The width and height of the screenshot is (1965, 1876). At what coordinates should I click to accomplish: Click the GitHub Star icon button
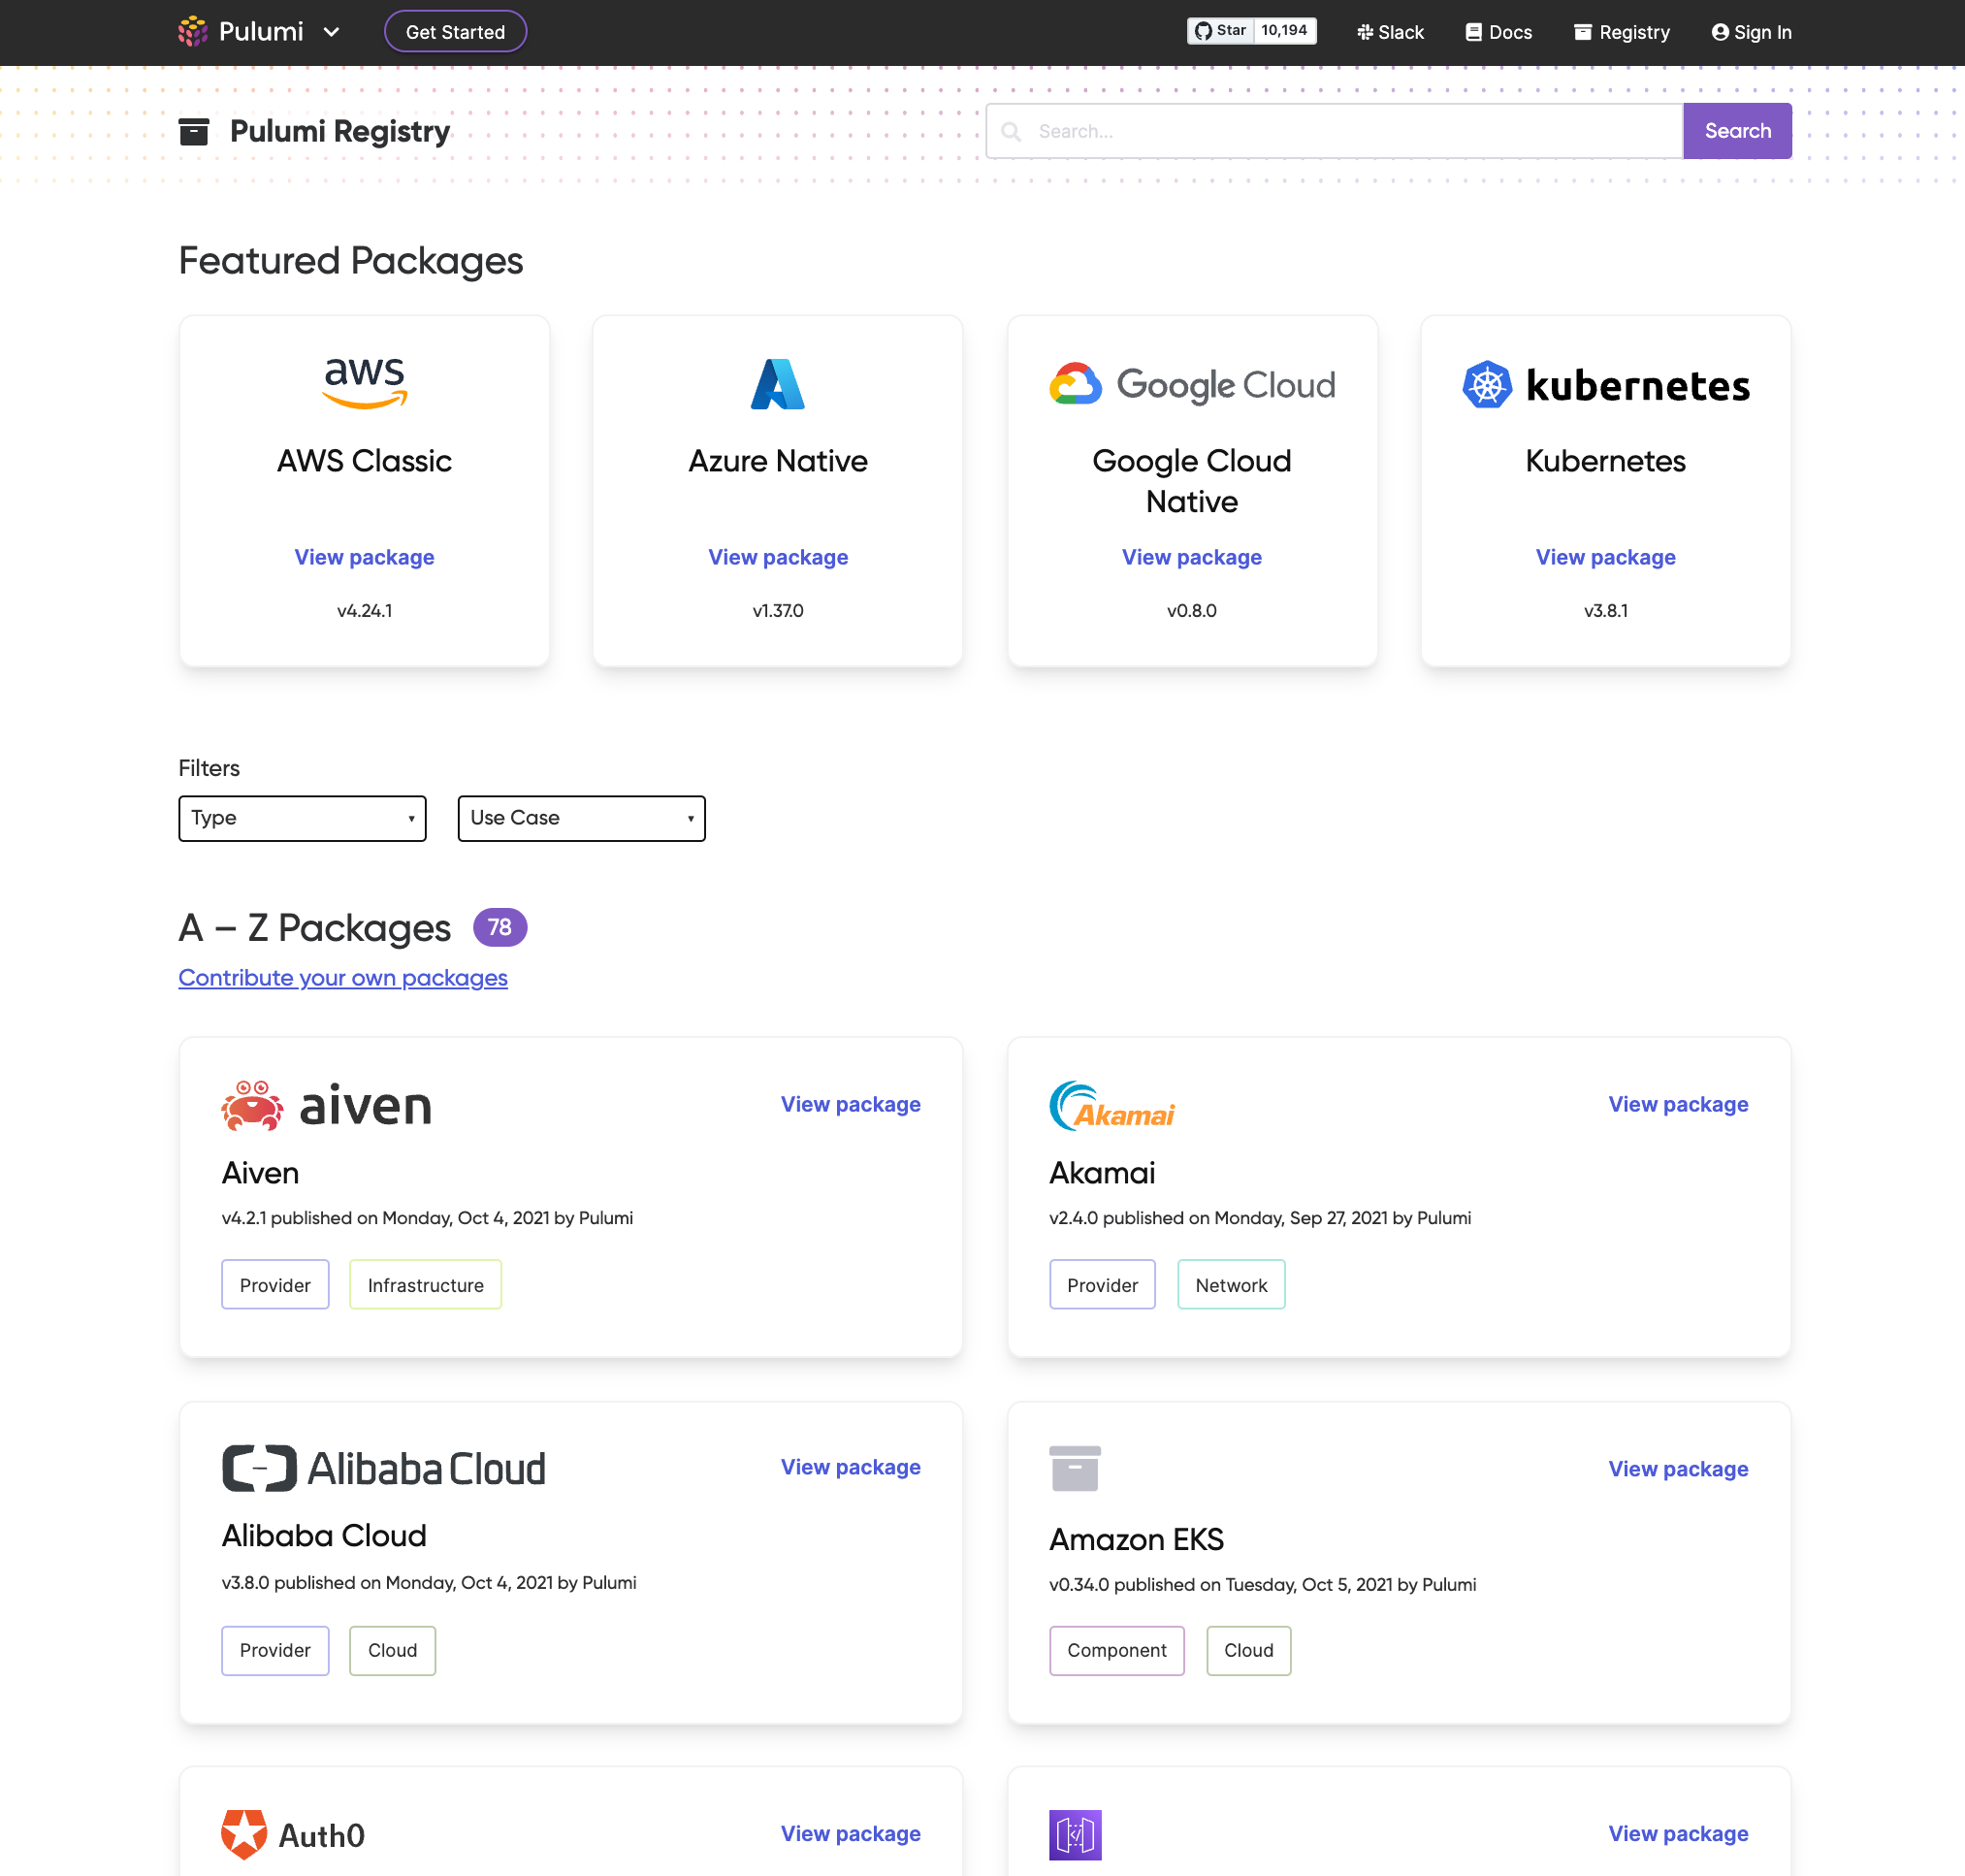pyautogui.click(x=1220, y=31)
